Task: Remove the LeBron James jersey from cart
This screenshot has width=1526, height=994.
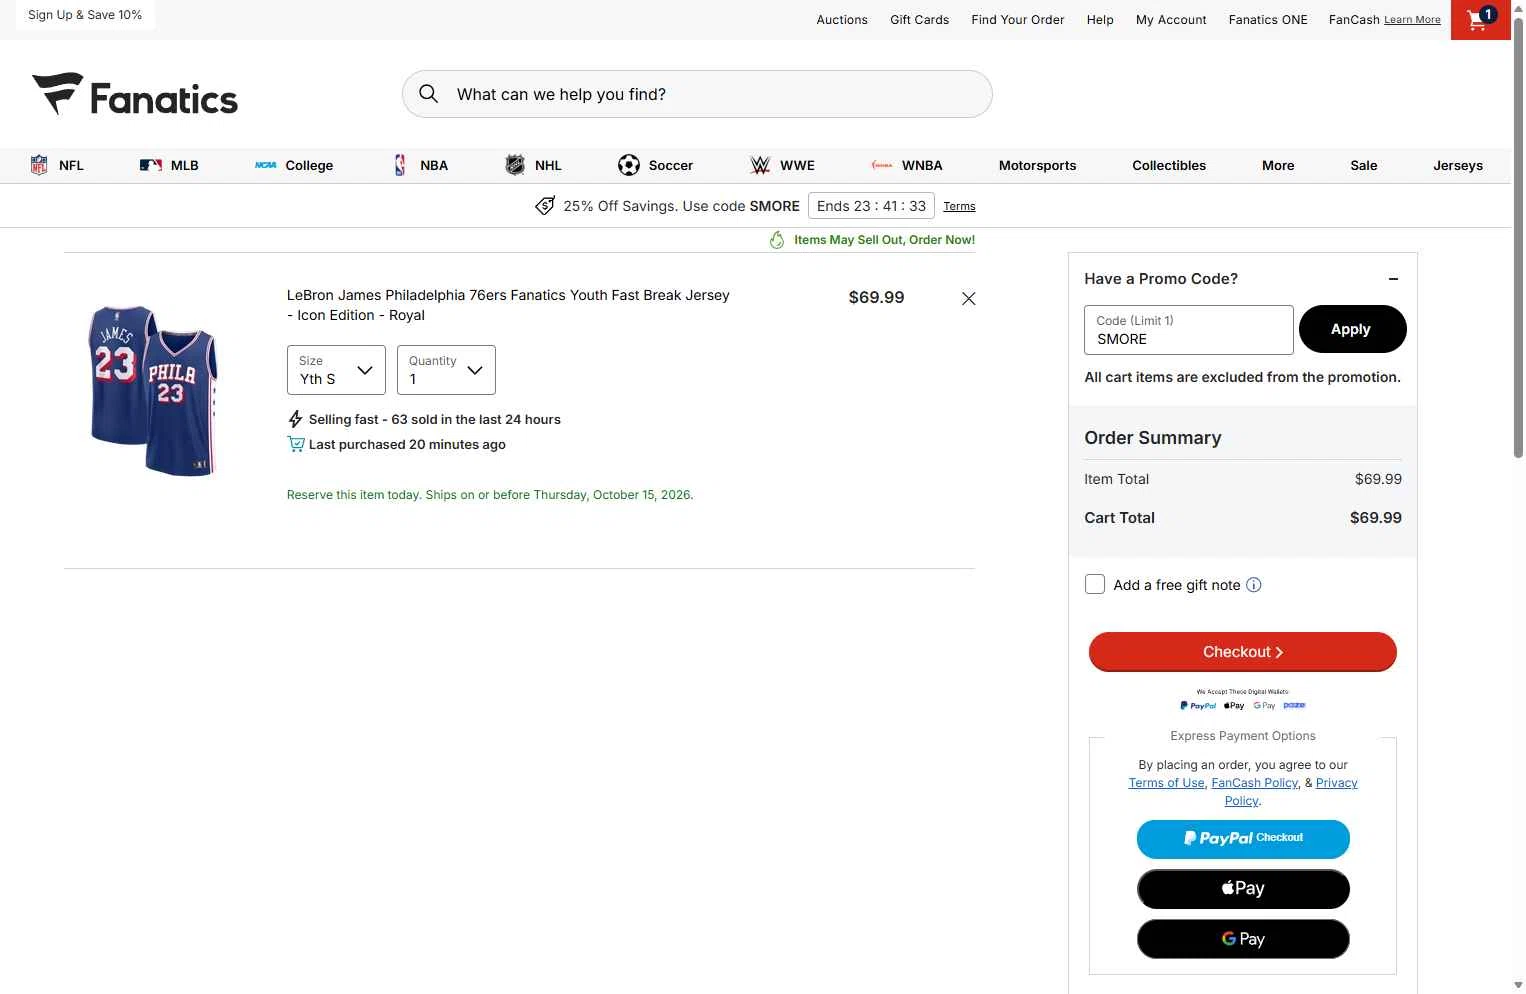Action: pos(968,298)
